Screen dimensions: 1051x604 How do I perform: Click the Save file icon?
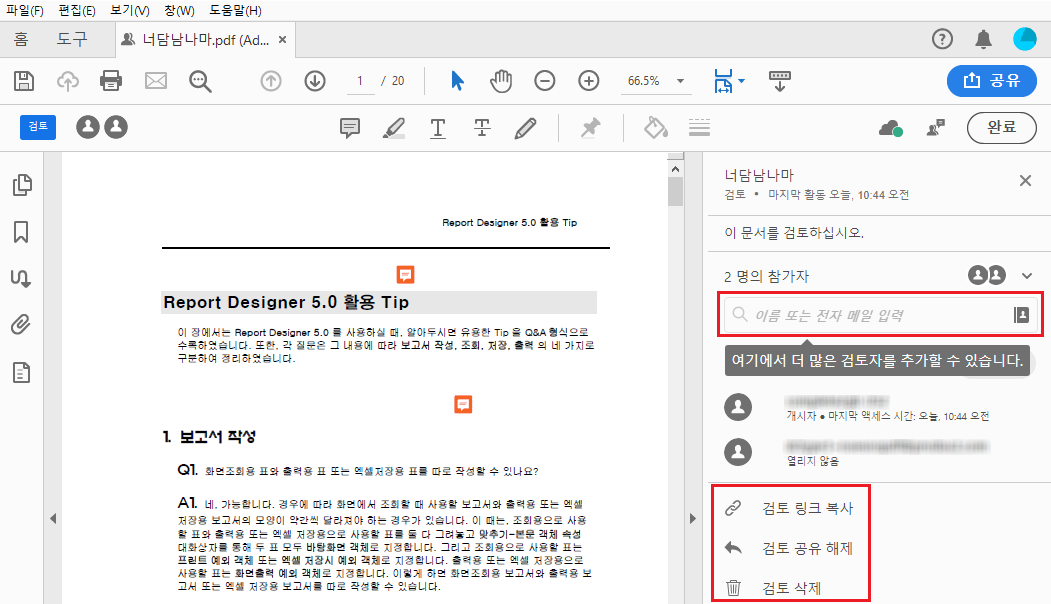pos(24,81)
